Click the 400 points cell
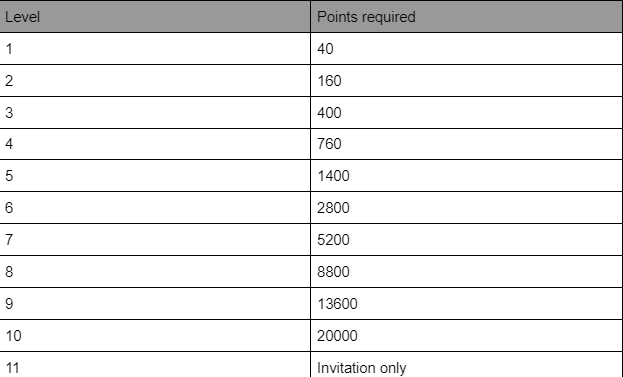Screen dimensions: 623x377 pyautogui.click(x=466, y=112)
